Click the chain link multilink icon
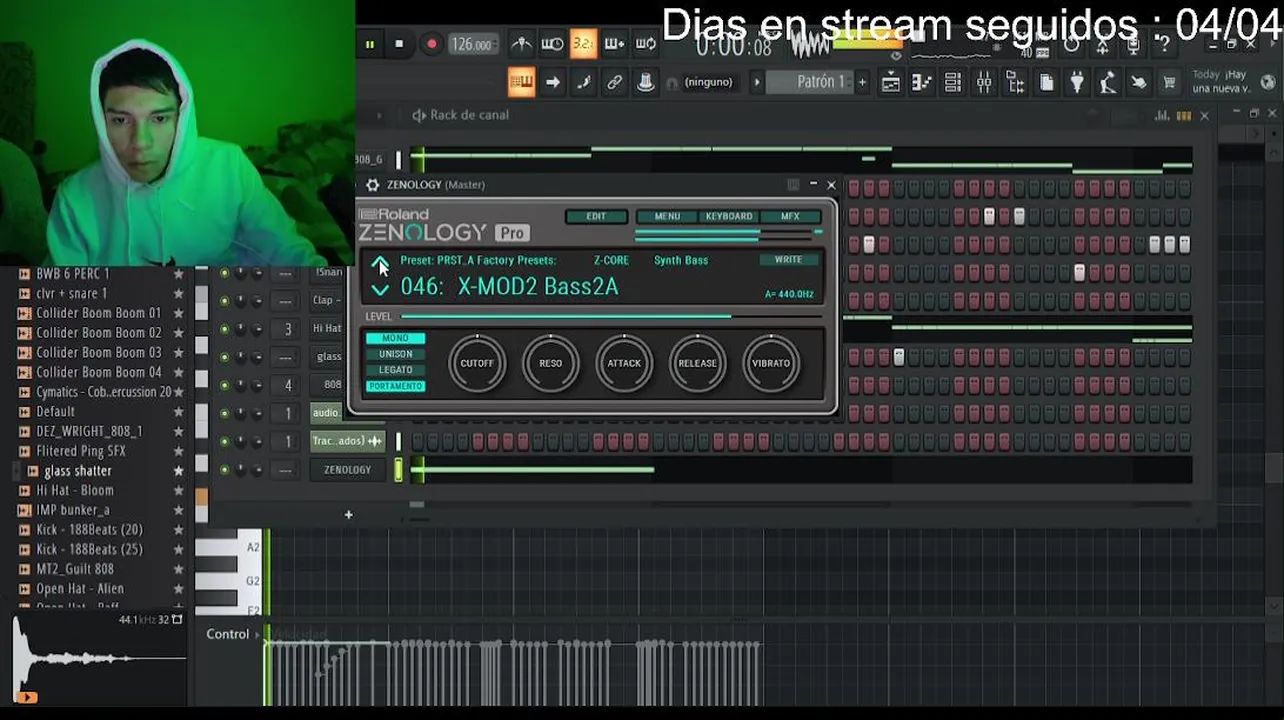 (x=614, y=82)
